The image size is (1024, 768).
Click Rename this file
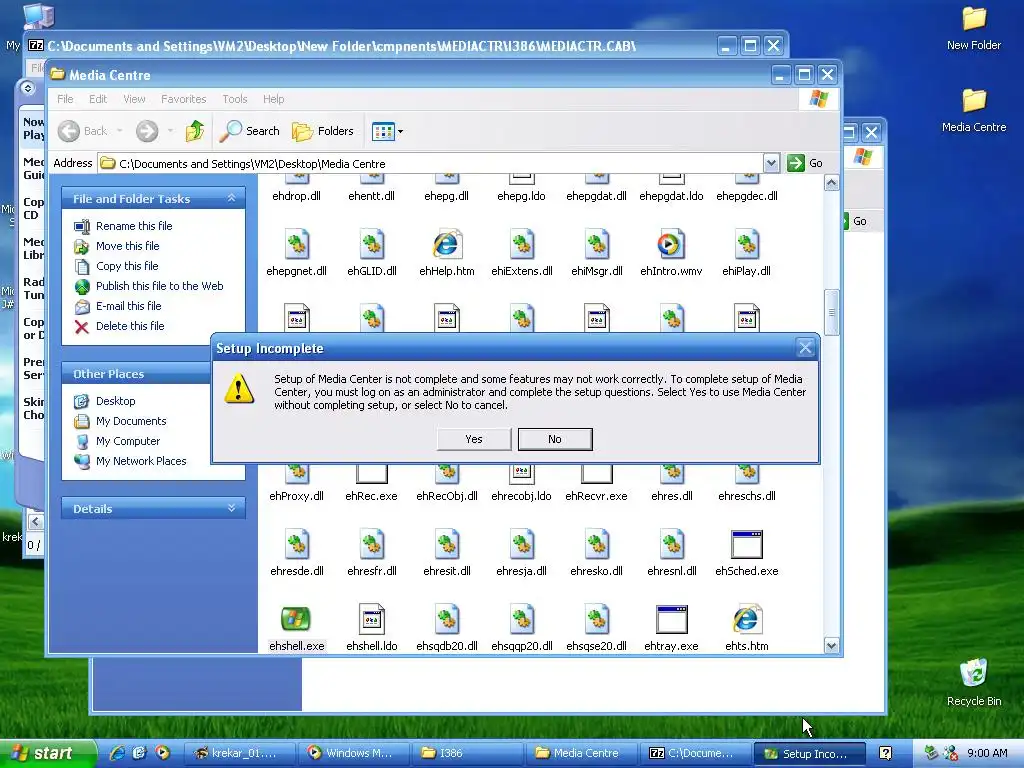coord(134,226)
